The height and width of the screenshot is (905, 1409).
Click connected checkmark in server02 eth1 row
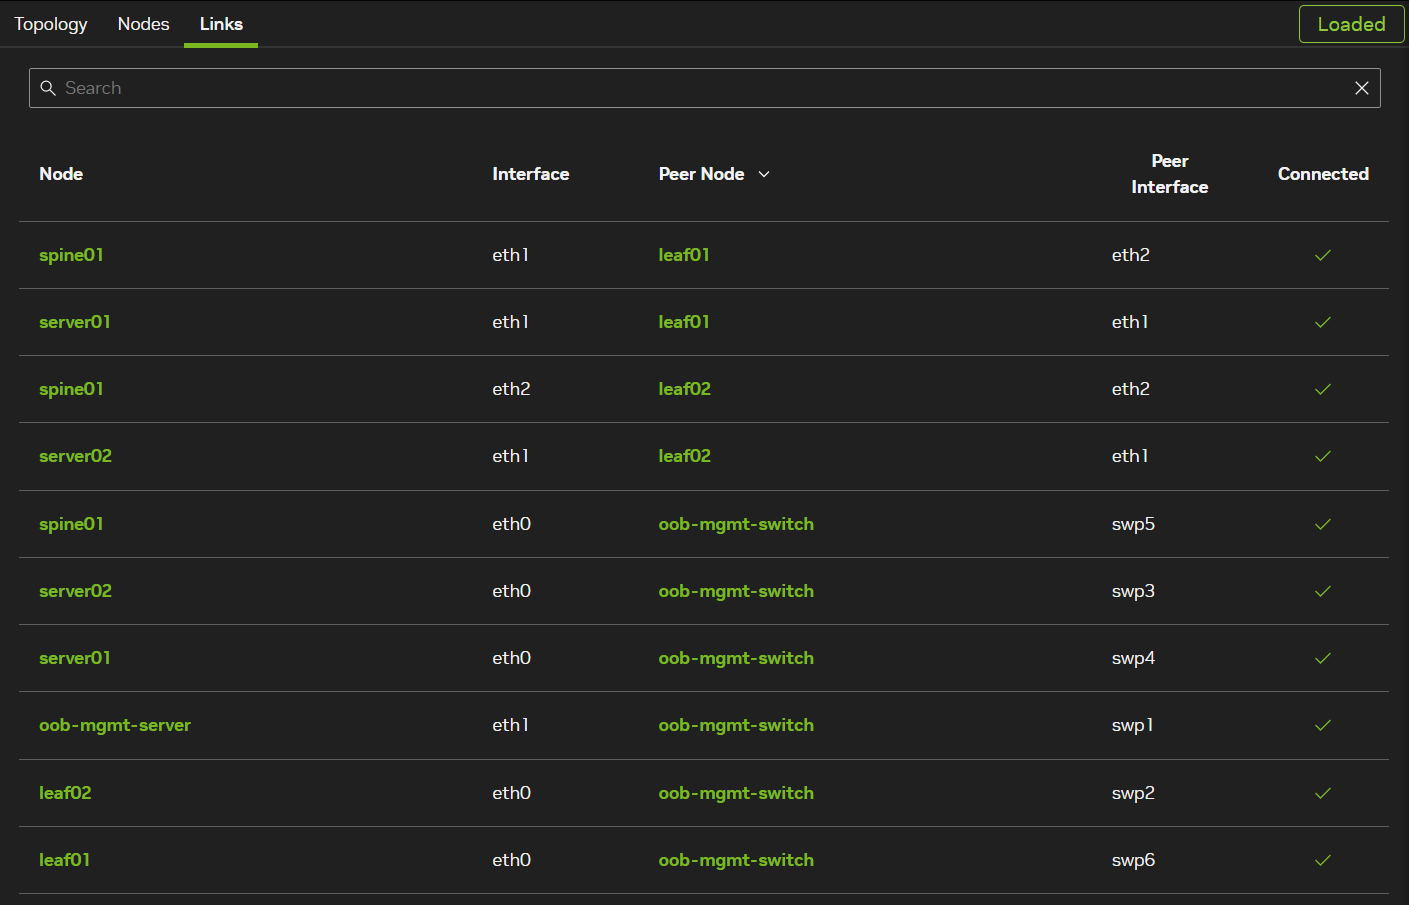[x=1322, y=456]
